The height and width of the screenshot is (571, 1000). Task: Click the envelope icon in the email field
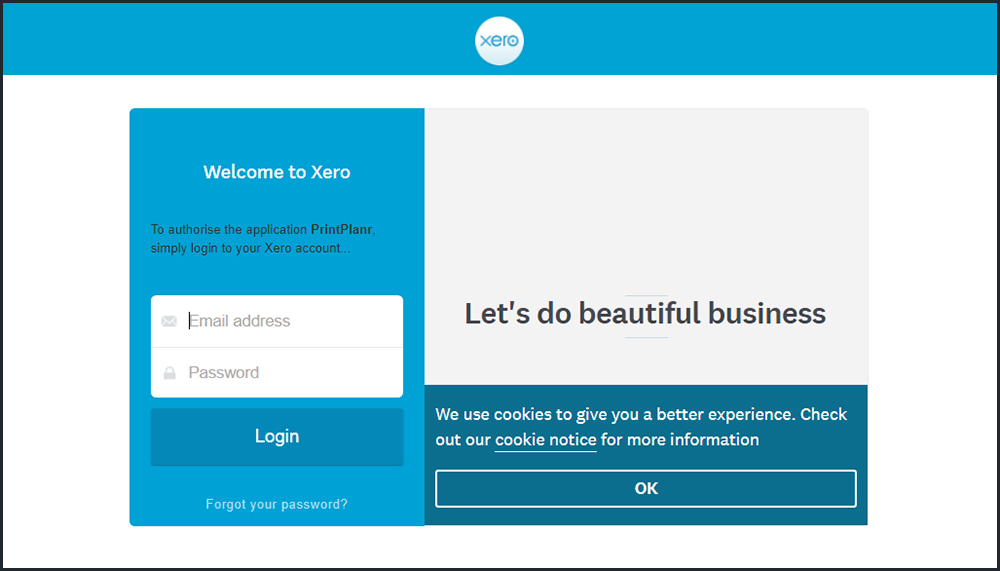coord(169,321)
